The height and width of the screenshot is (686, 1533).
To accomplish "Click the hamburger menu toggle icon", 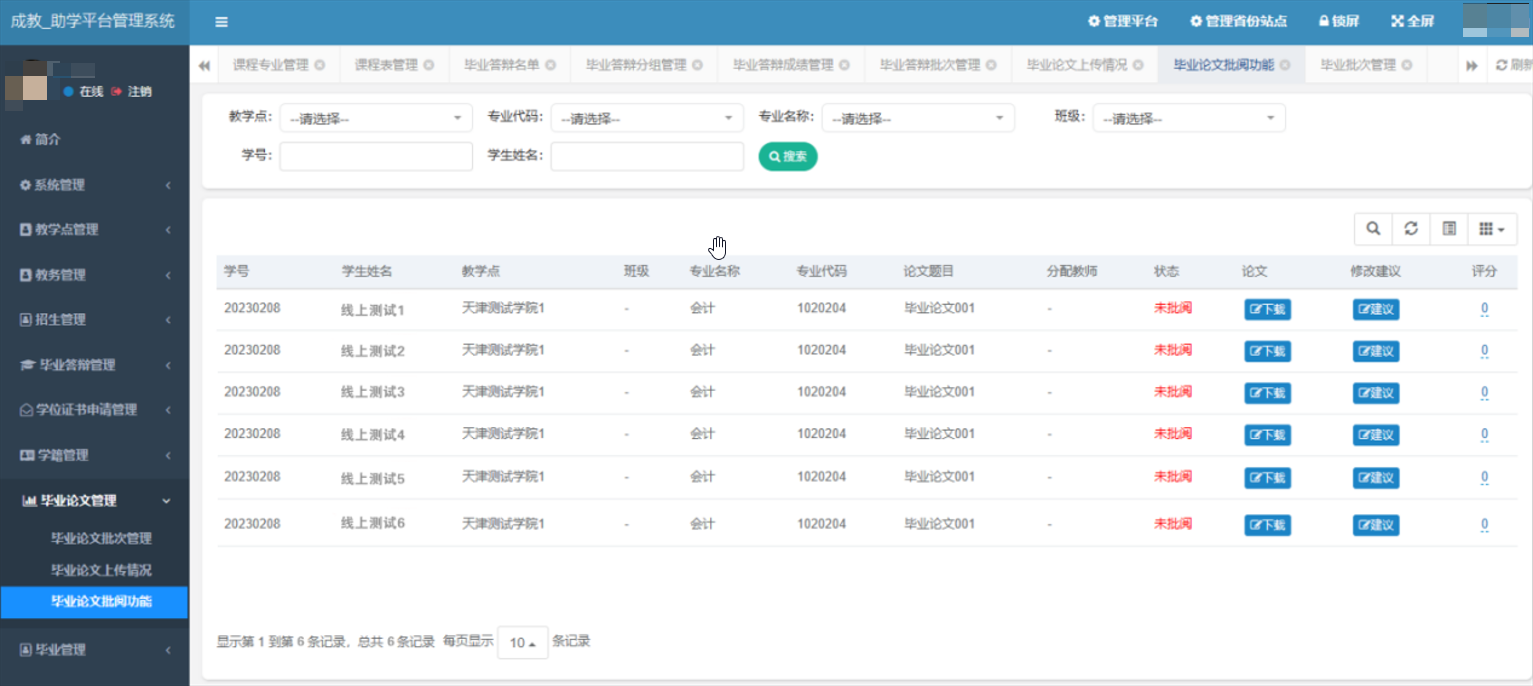I will point(221,22).
